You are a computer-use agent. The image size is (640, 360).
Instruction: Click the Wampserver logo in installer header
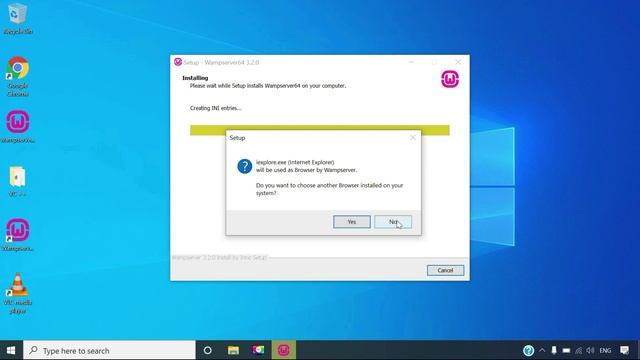click(x=450, y=79)
